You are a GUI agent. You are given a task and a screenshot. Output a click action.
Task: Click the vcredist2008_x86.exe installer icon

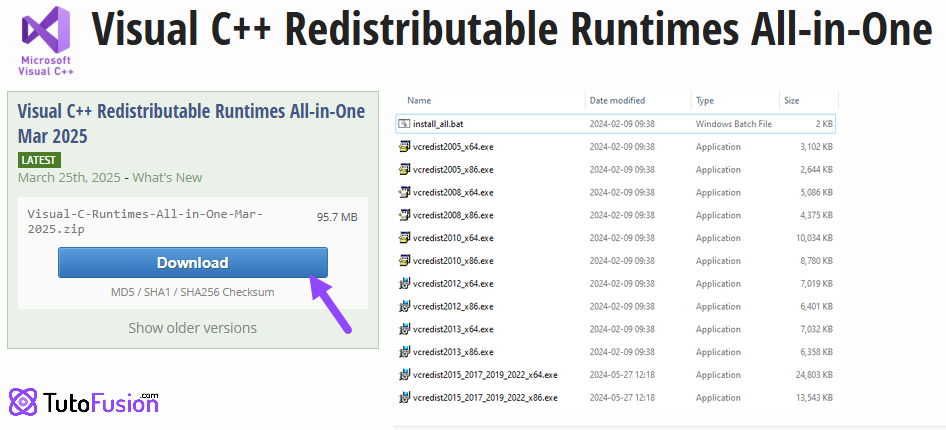(404, 215)
